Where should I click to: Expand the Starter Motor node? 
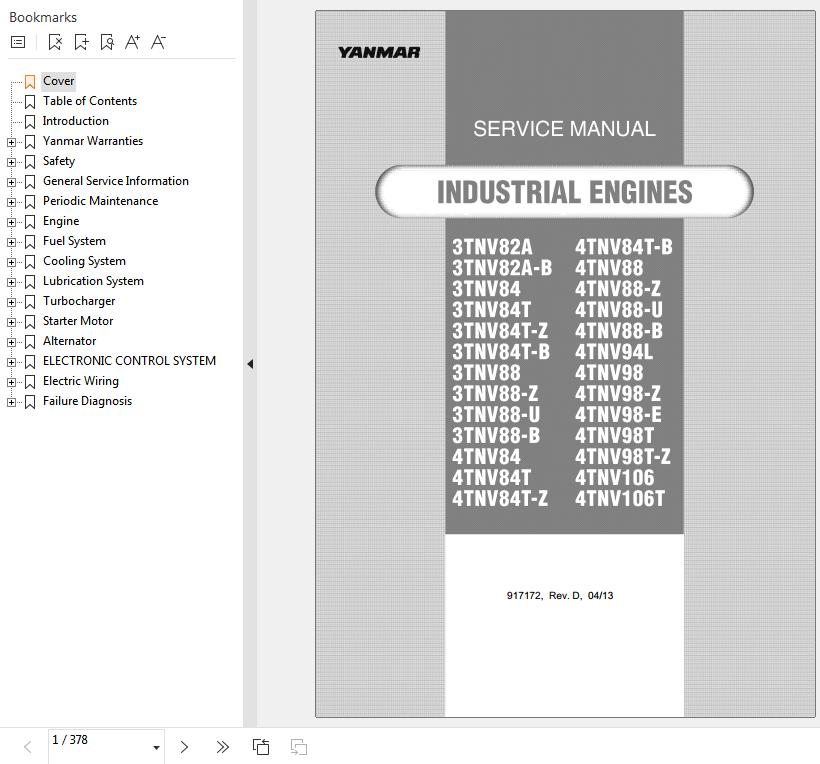(x=11, y=322)
